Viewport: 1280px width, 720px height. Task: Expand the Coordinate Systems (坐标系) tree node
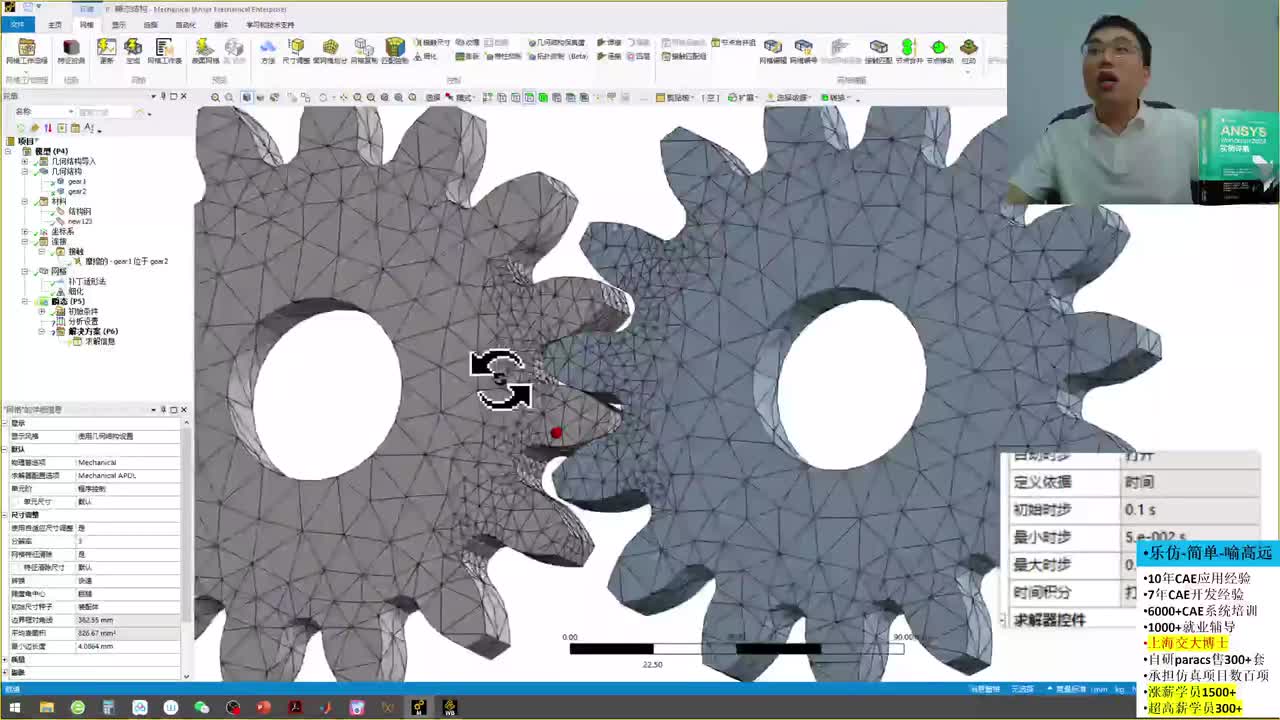point(25,231)
